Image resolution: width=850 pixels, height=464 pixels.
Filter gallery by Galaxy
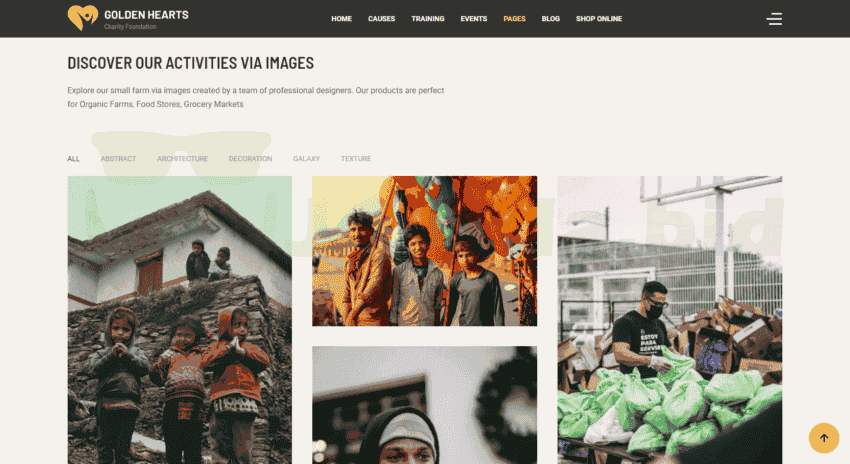pyautogui.click(x=306, y=159)
